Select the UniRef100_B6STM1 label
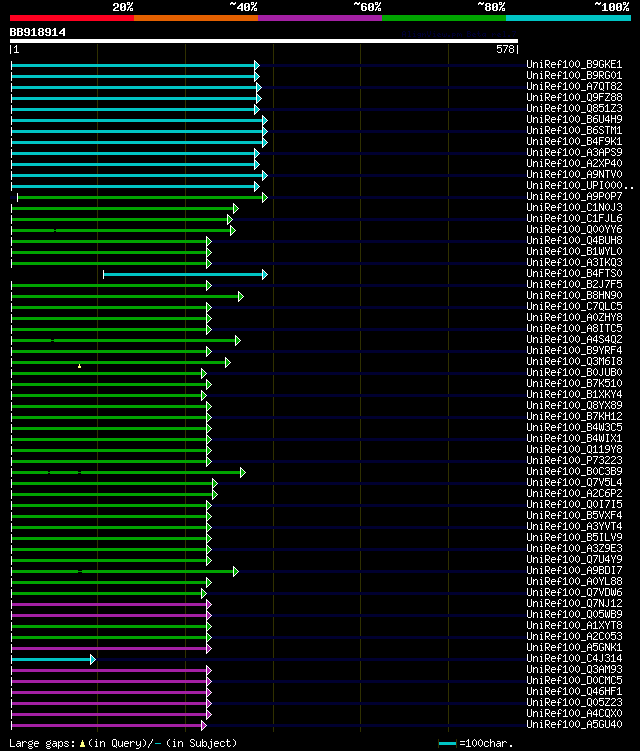Viewport: 640px width, 751px height. pos(574,130)
